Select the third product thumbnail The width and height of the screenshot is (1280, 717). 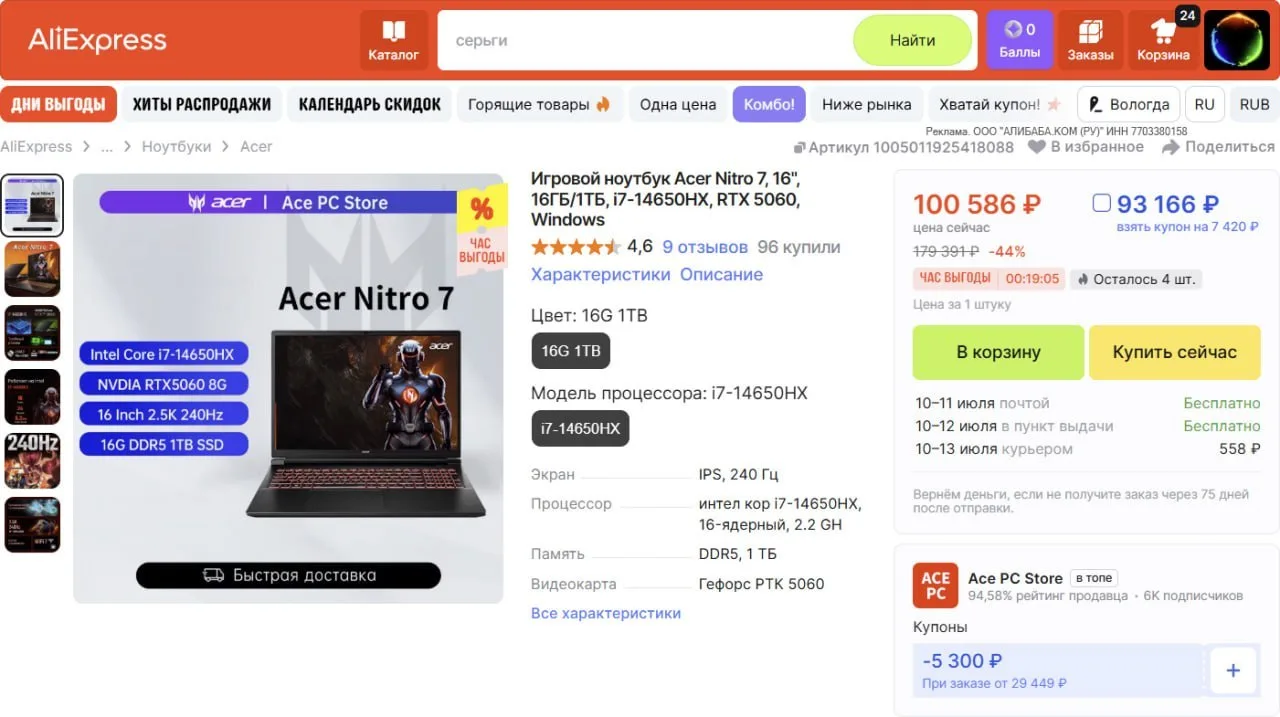[x=33, y=333]
